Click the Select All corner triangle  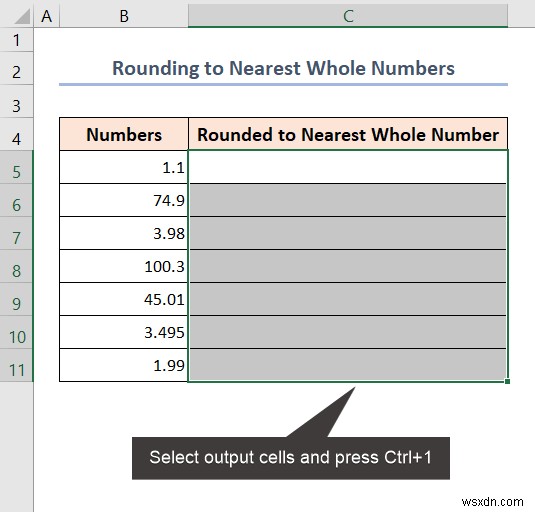click(x=23, y=16)
